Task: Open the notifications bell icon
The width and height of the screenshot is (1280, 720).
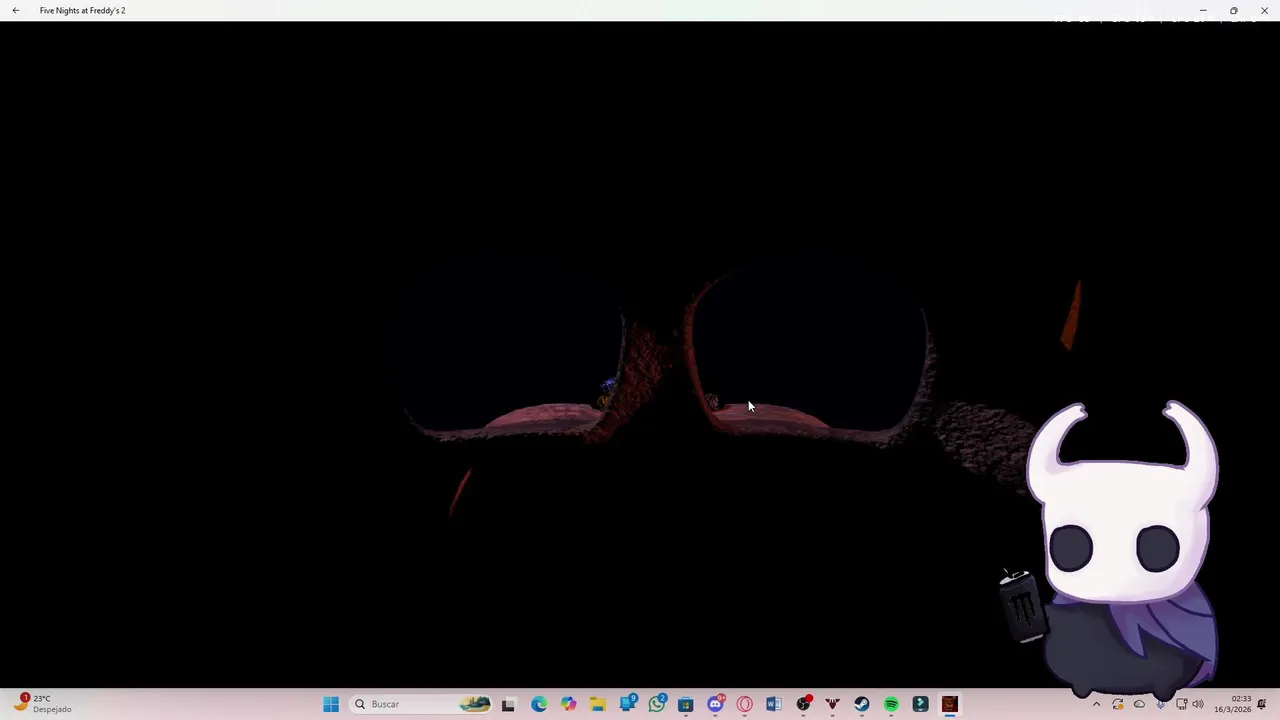Action: pos(1262,704)
